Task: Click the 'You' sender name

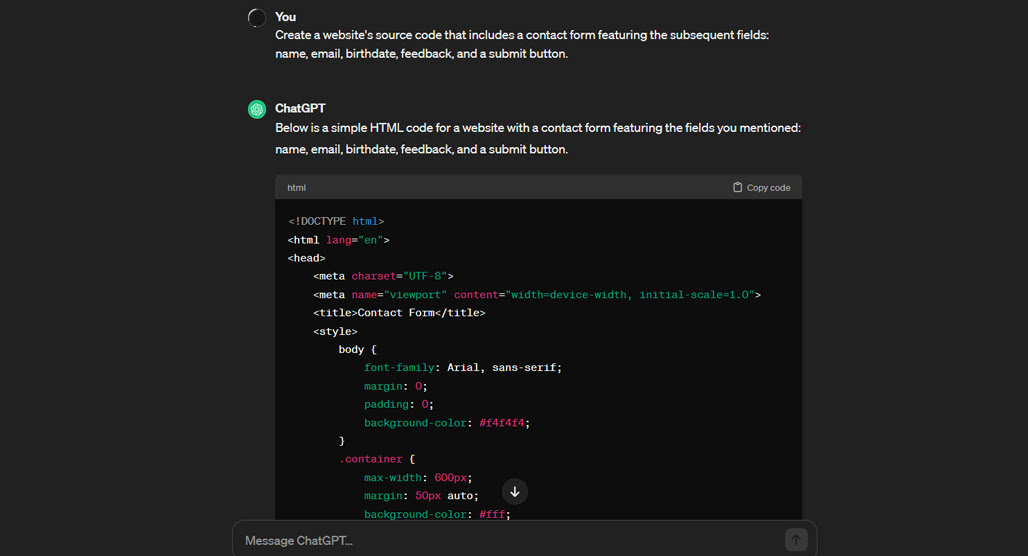Action: [285, 17]
